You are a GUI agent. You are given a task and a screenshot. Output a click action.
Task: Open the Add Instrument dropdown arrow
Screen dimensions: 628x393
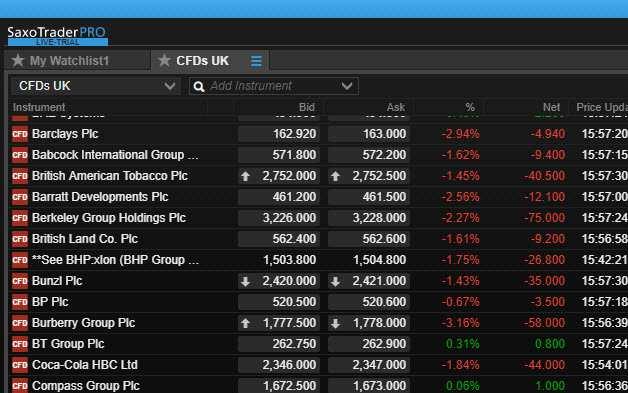click(347, 86)
